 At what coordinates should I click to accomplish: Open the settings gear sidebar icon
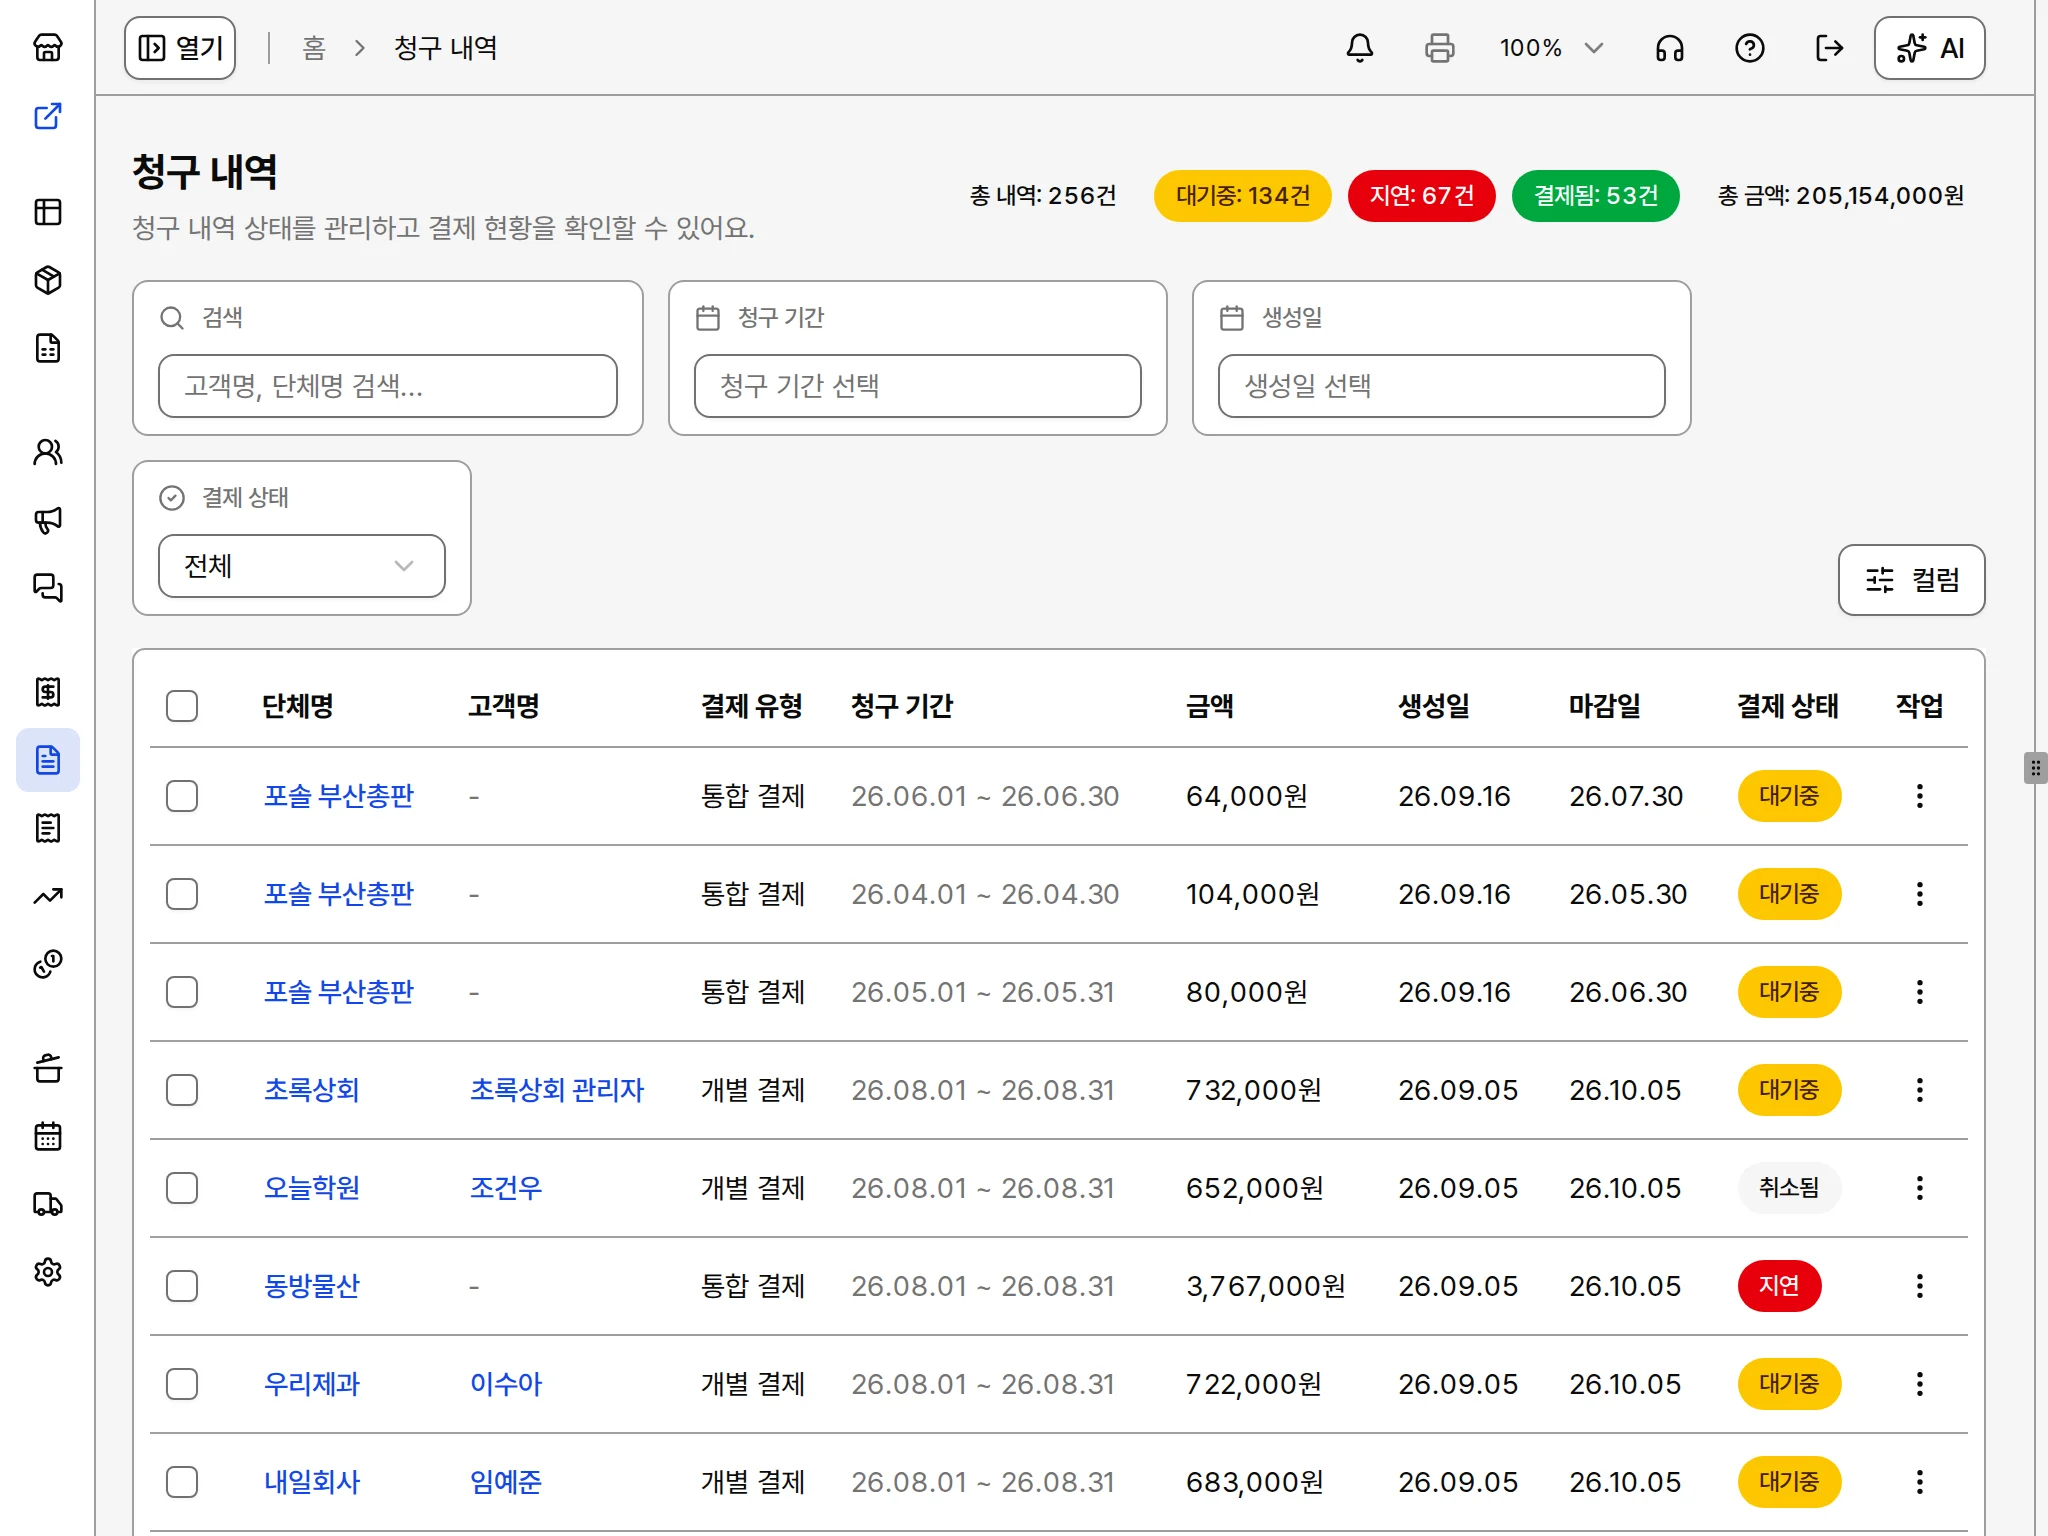48,1272
